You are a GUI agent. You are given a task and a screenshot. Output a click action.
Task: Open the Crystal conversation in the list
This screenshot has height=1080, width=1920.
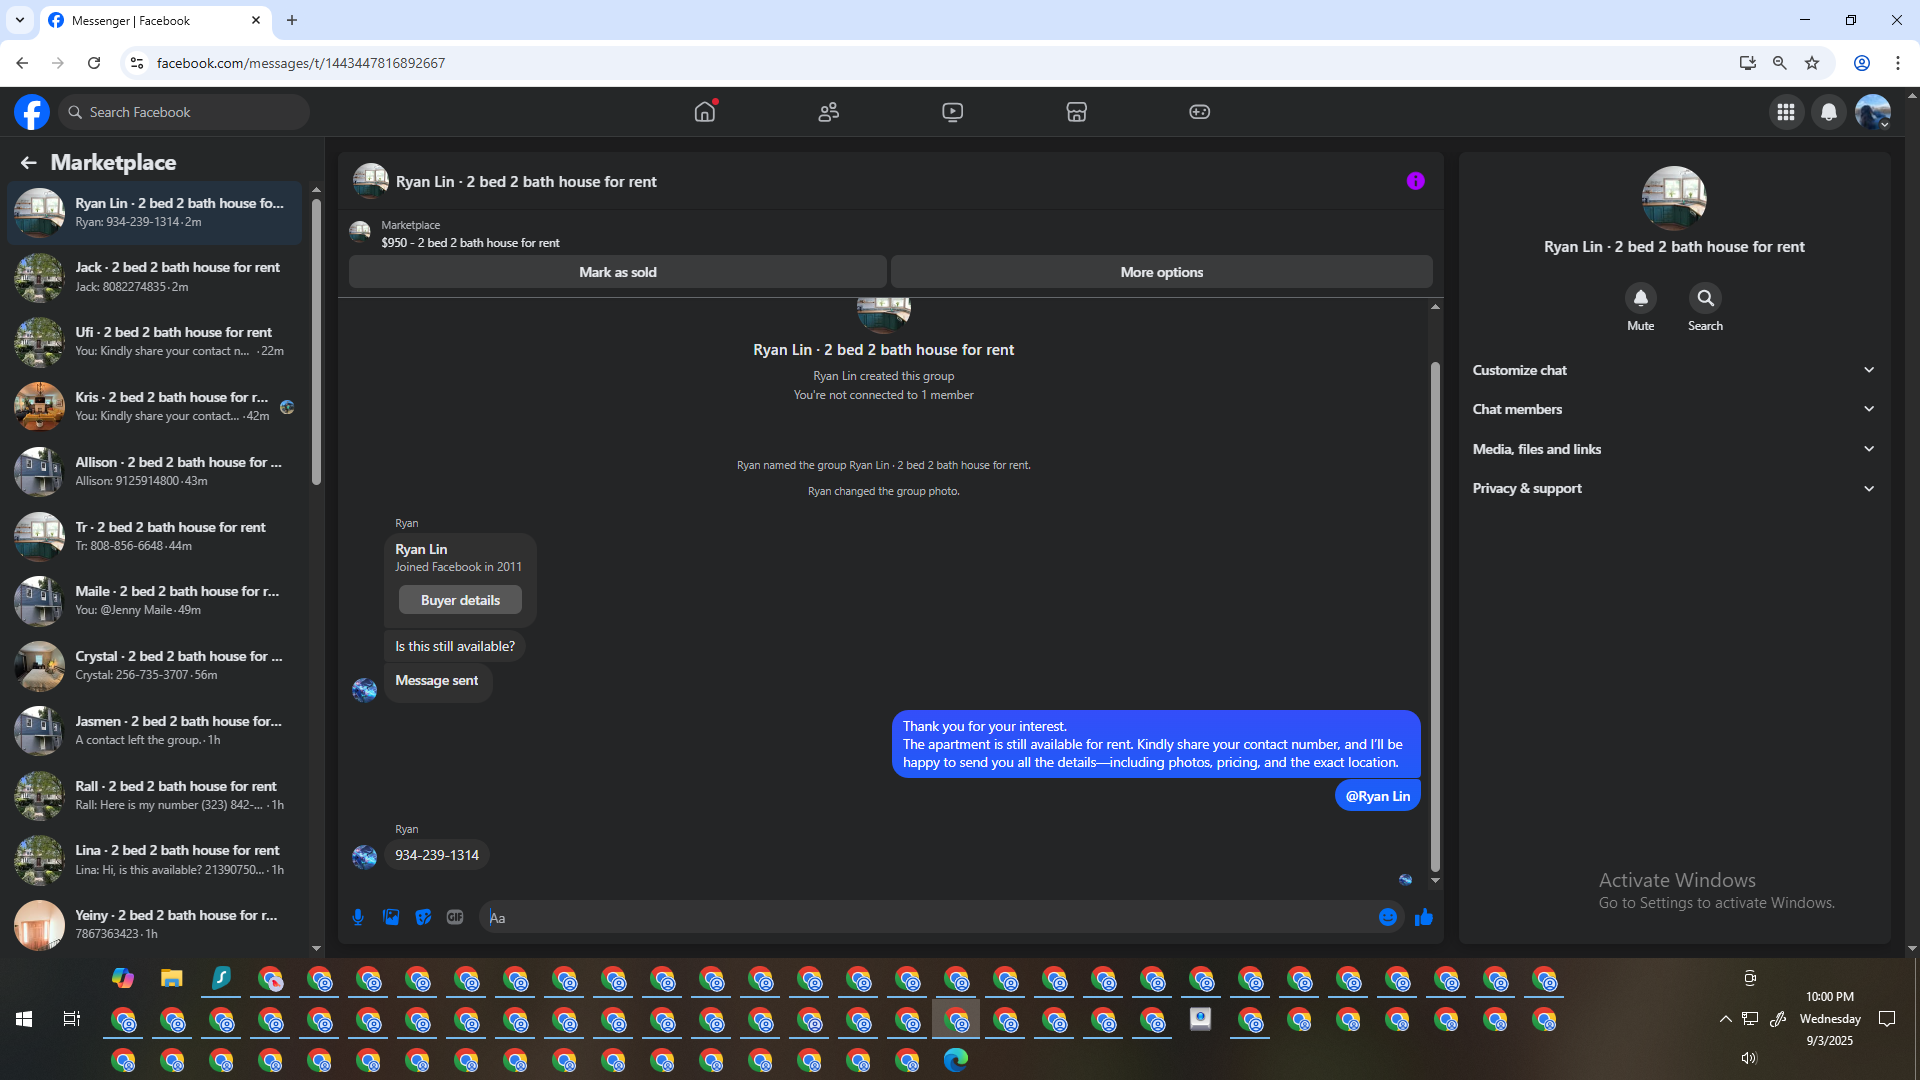[155, 666]
